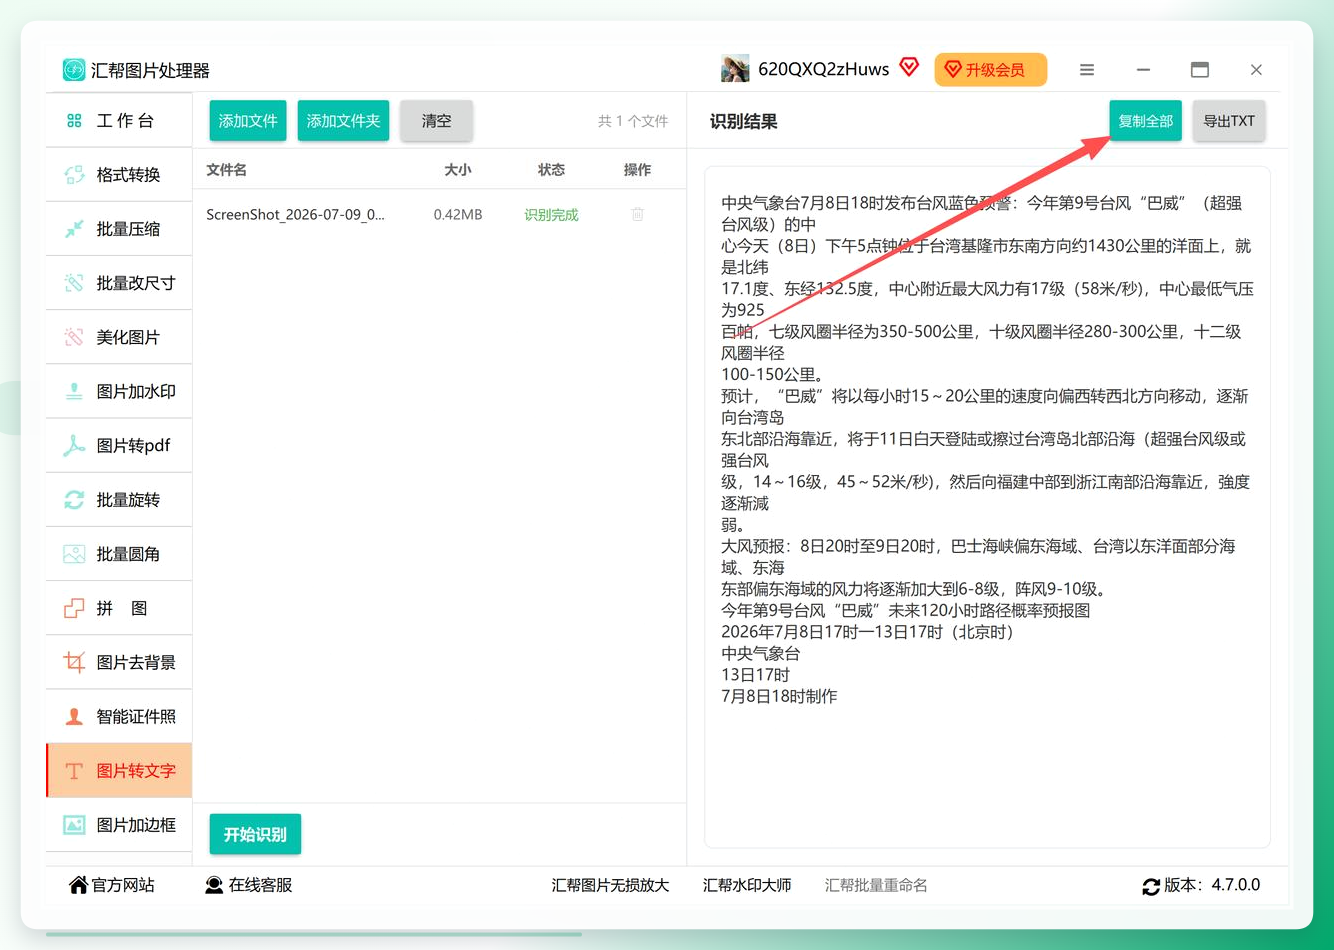Click the 共 1 个文件 file count text
The image size is (1334, 950).
tap(633, 121)
